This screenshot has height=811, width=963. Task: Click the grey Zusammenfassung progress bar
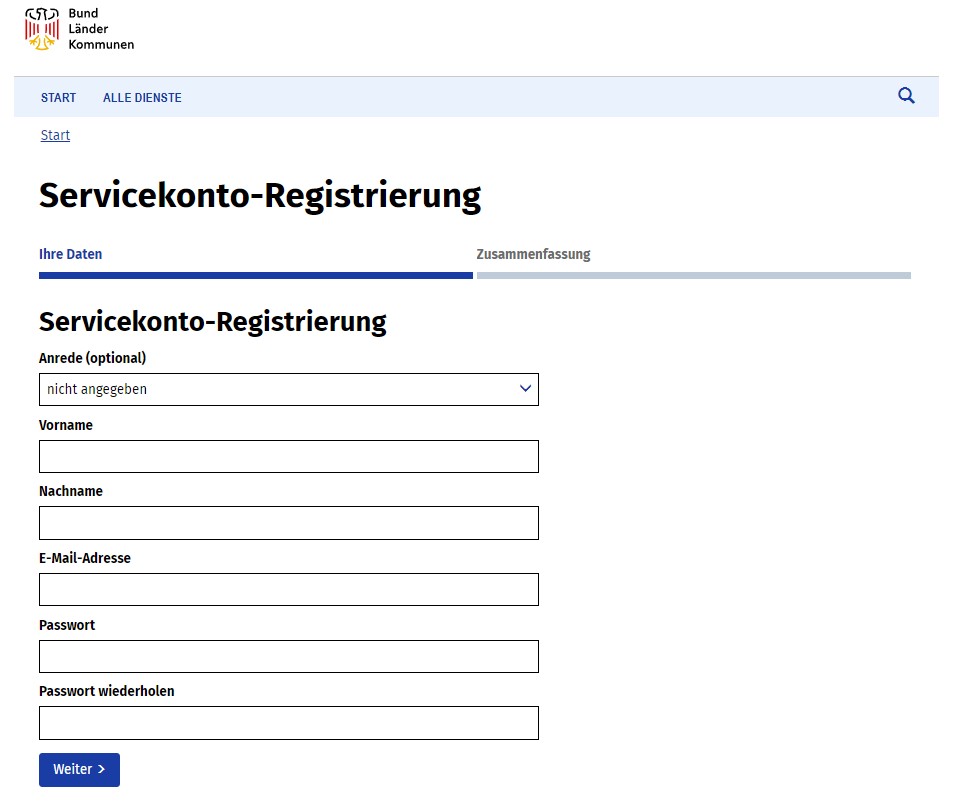693,276
